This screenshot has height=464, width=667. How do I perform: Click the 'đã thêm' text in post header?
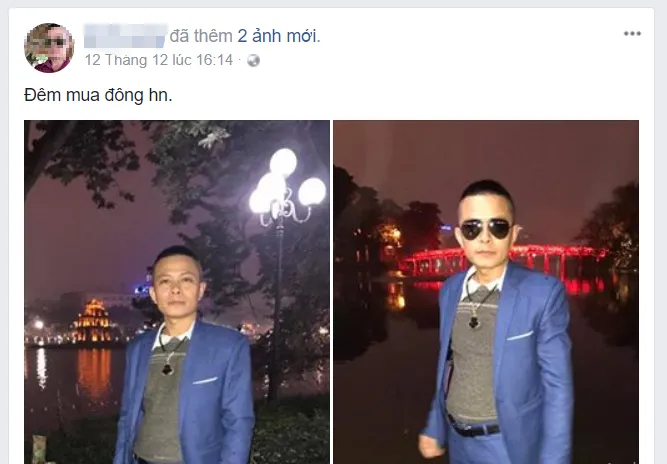coord(201,36)
